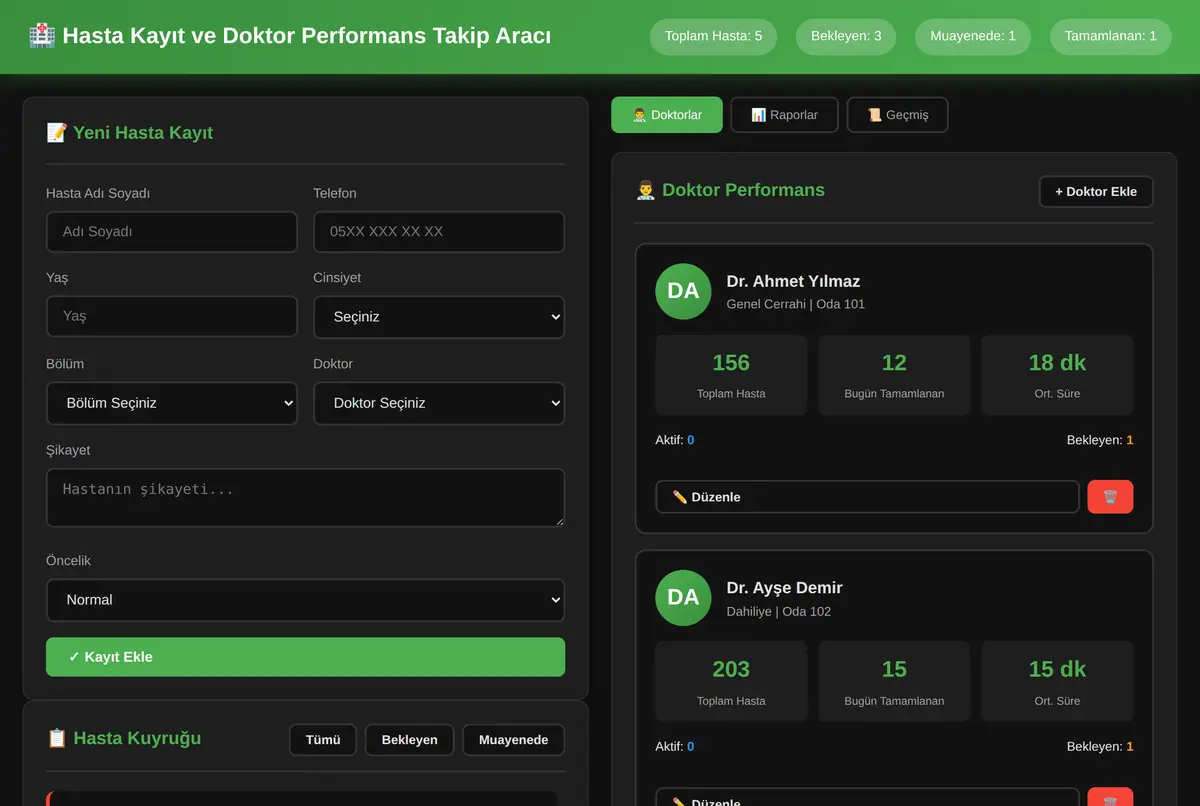Filter the queue by Muayenede
1200x806 pixels.
point(513,740)
